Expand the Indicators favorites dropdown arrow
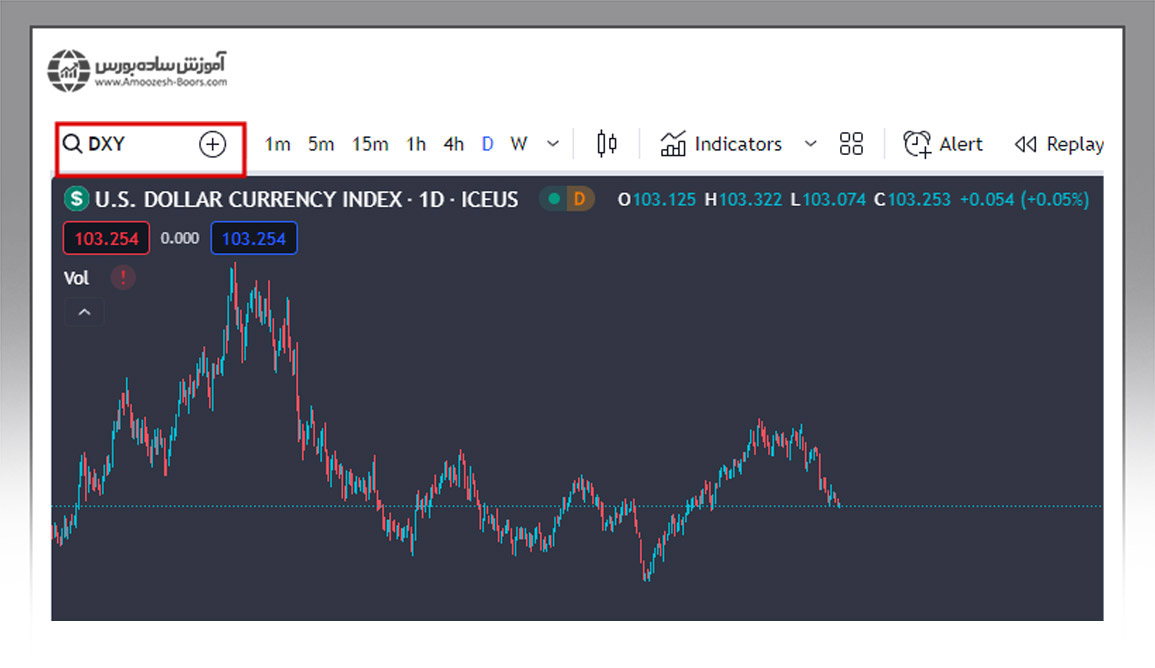1155x668 pixels. tap(811, 144)
